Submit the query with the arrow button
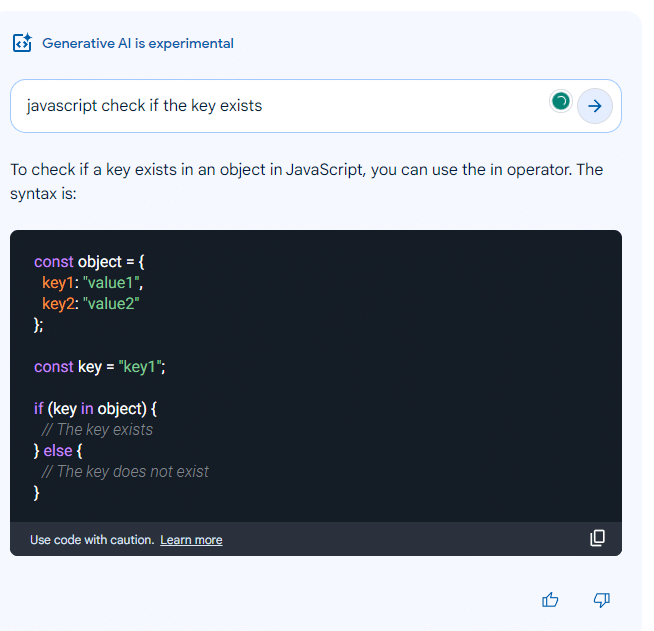Screen dimensions: 654x631 click(x=595, y=106)
